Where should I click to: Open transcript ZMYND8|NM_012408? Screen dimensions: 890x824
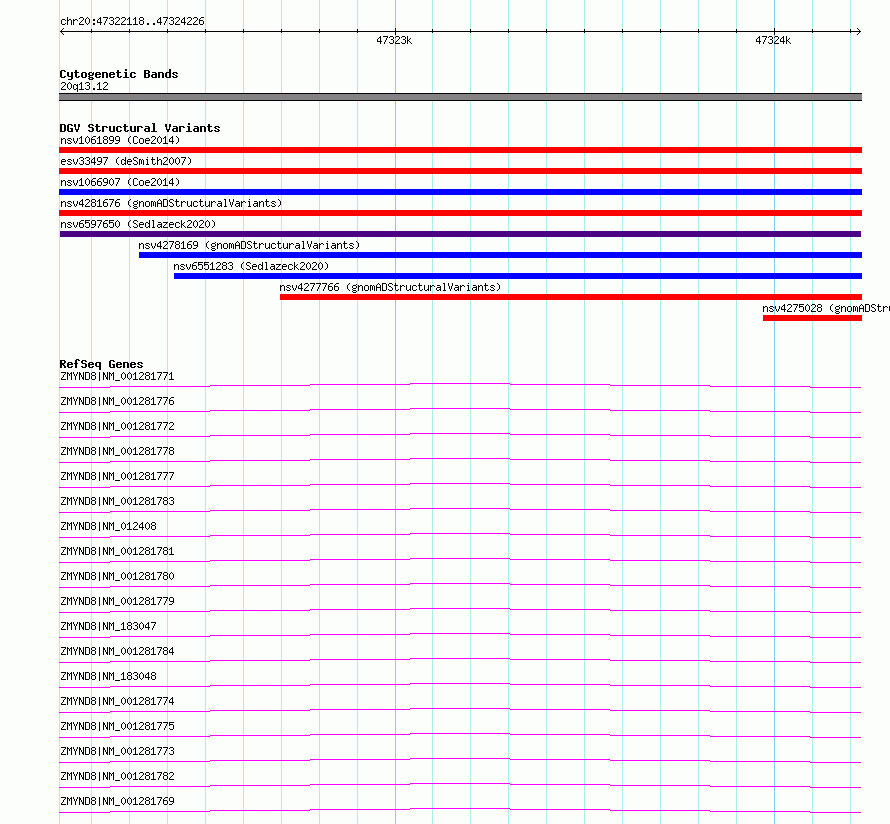tap(108, 526)
